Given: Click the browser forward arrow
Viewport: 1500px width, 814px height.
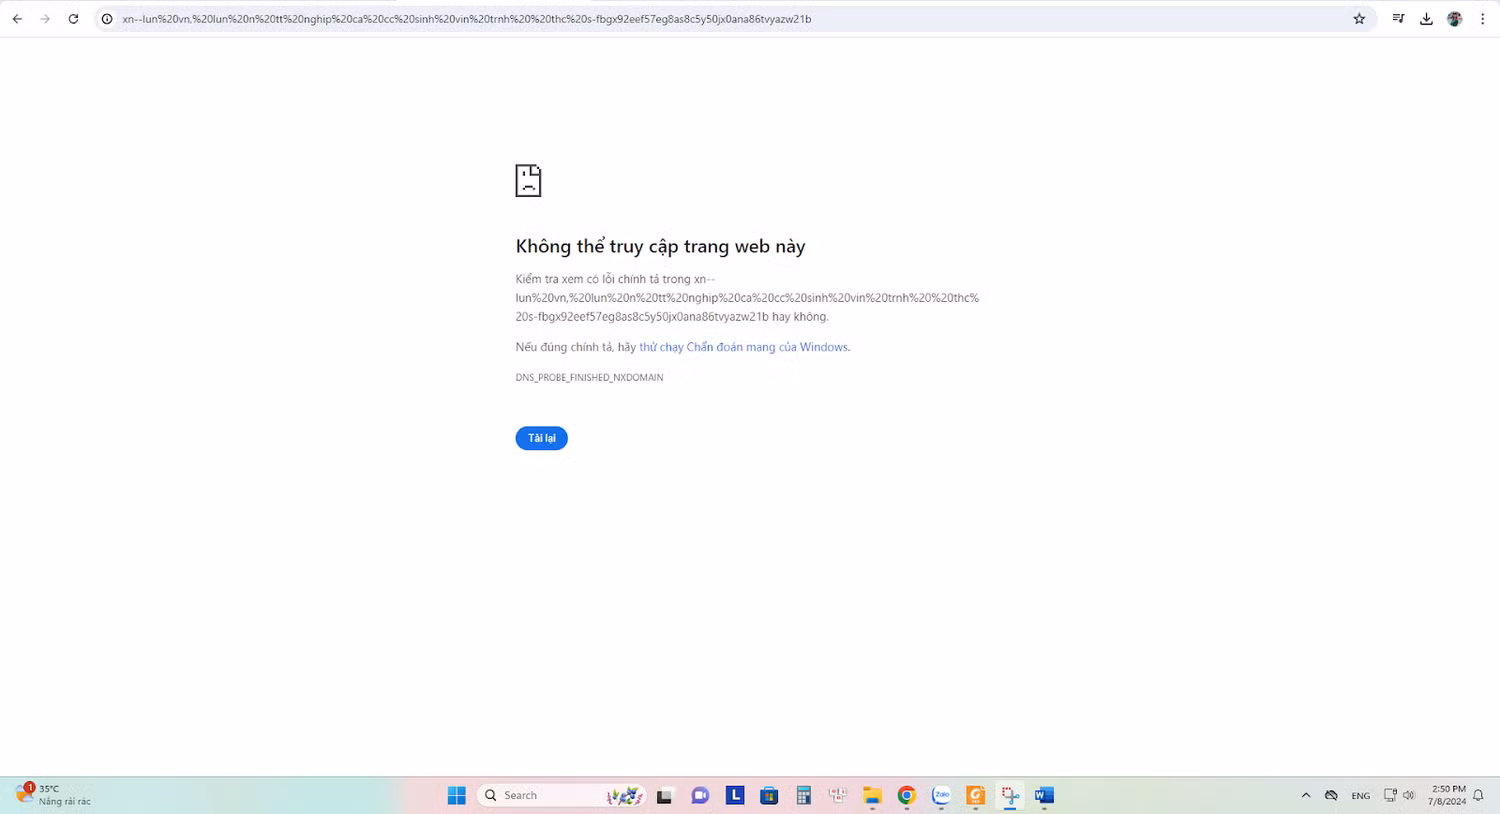Looking at the screenshot, I should [45, 19].
